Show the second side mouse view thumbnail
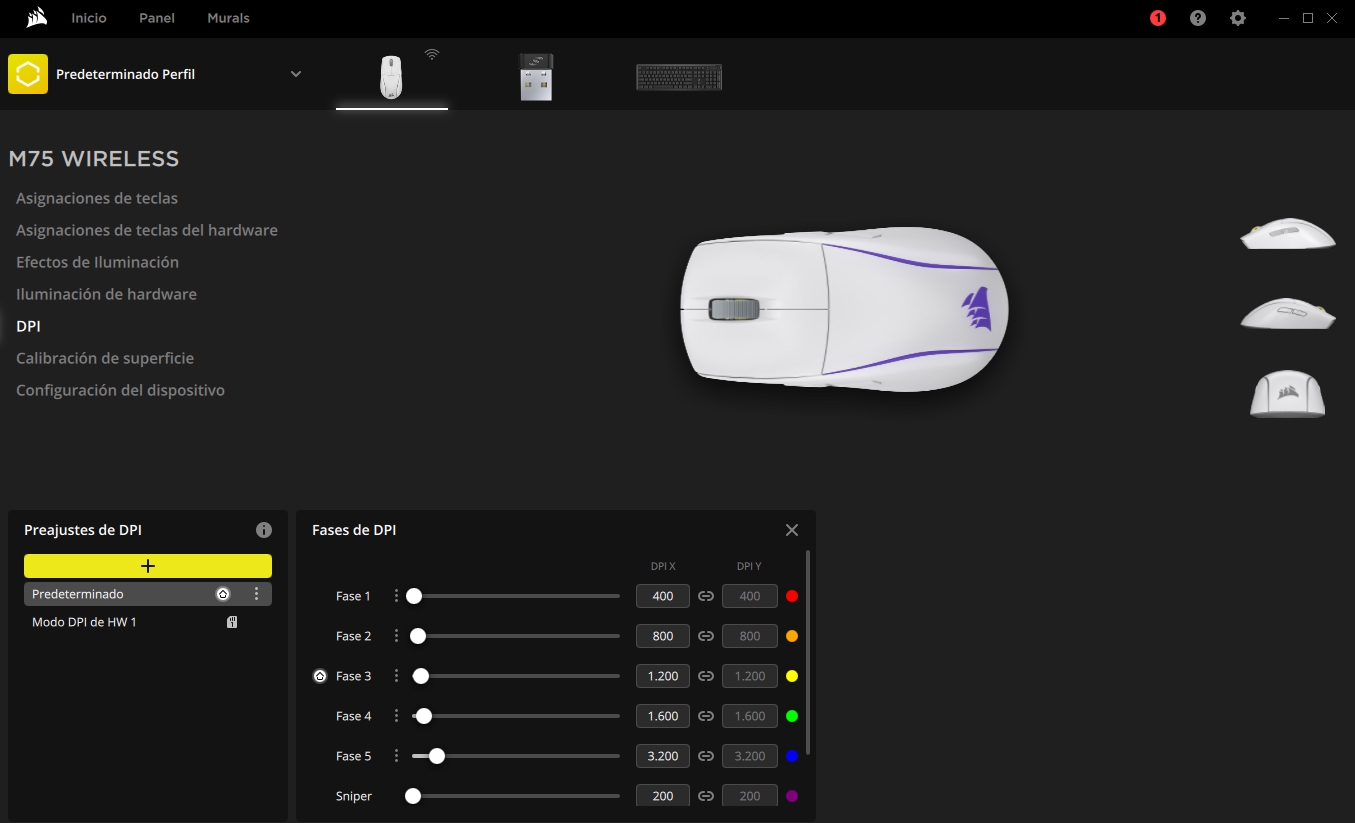The width and height of the screenshot is (1355, 823). coord(1287,313)
